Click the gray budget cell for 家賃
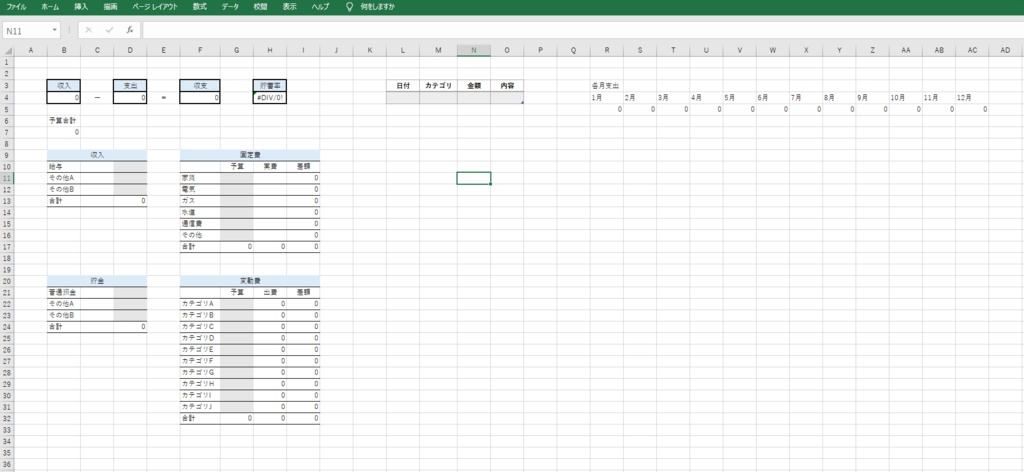1024x472 pixels. (x=236, y=178)
